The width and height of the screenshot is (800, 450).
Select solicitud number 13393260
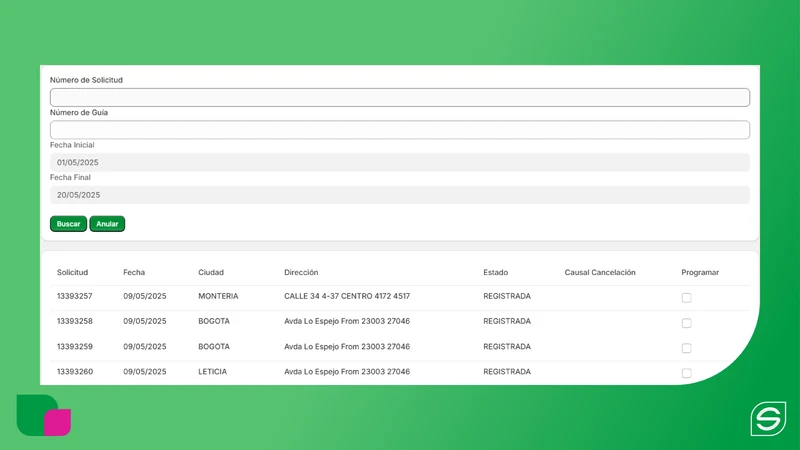(74, 371)
